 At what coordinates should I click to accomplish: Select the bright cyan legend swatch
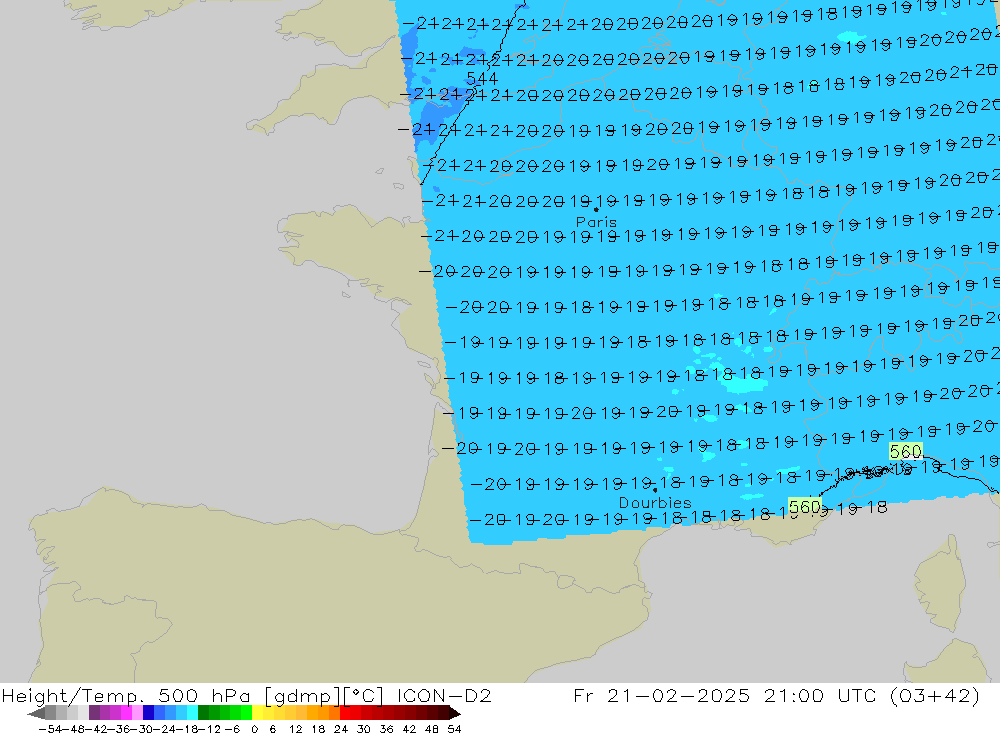(192, 713)
